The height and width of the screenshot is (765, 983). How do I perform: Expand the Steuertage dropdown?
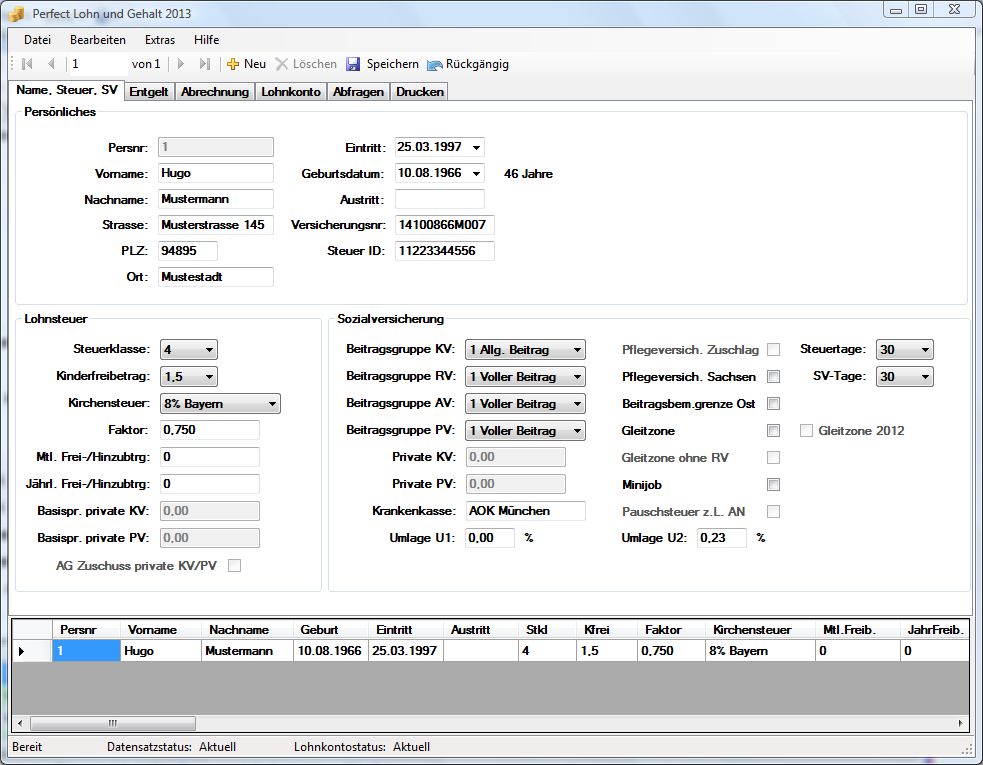pyautogui.click(x=904, y=349)
